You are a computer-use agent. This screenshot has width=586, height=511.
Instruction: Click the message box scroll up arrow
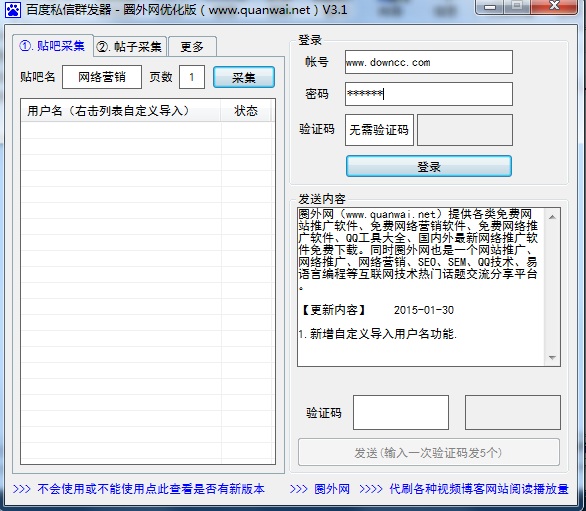552,217
